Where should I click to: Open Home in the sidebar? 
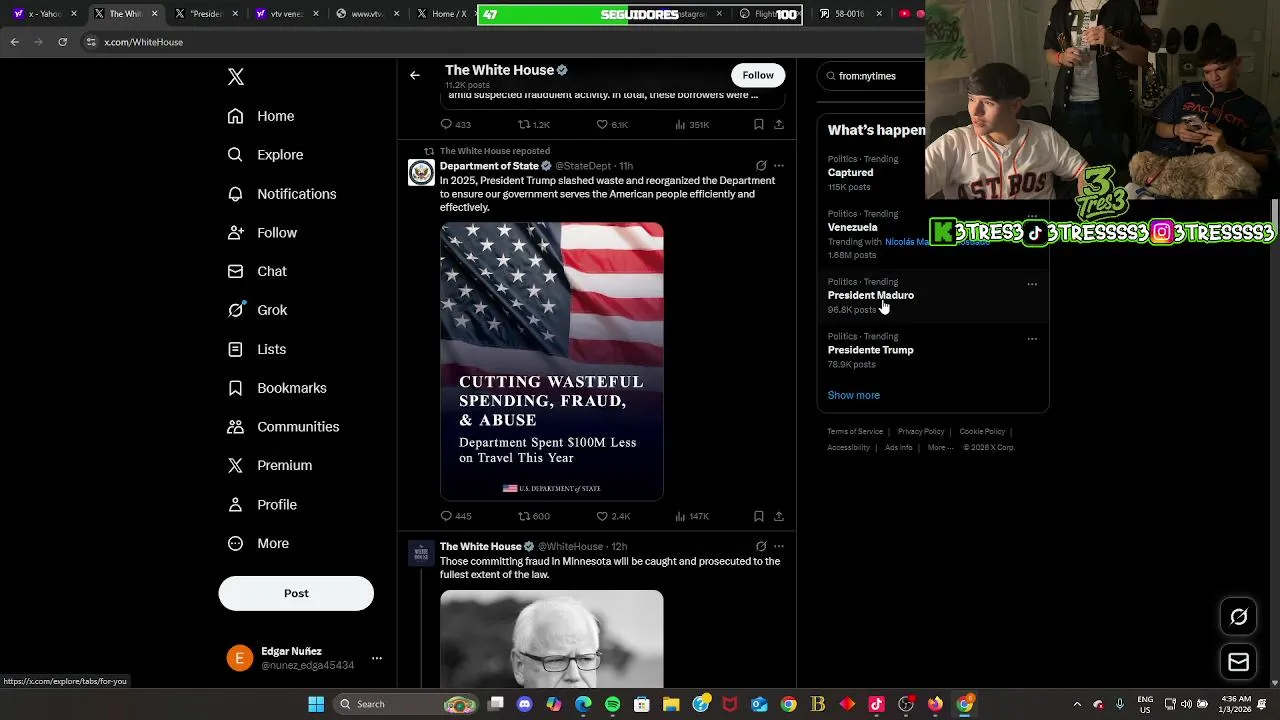261,116
